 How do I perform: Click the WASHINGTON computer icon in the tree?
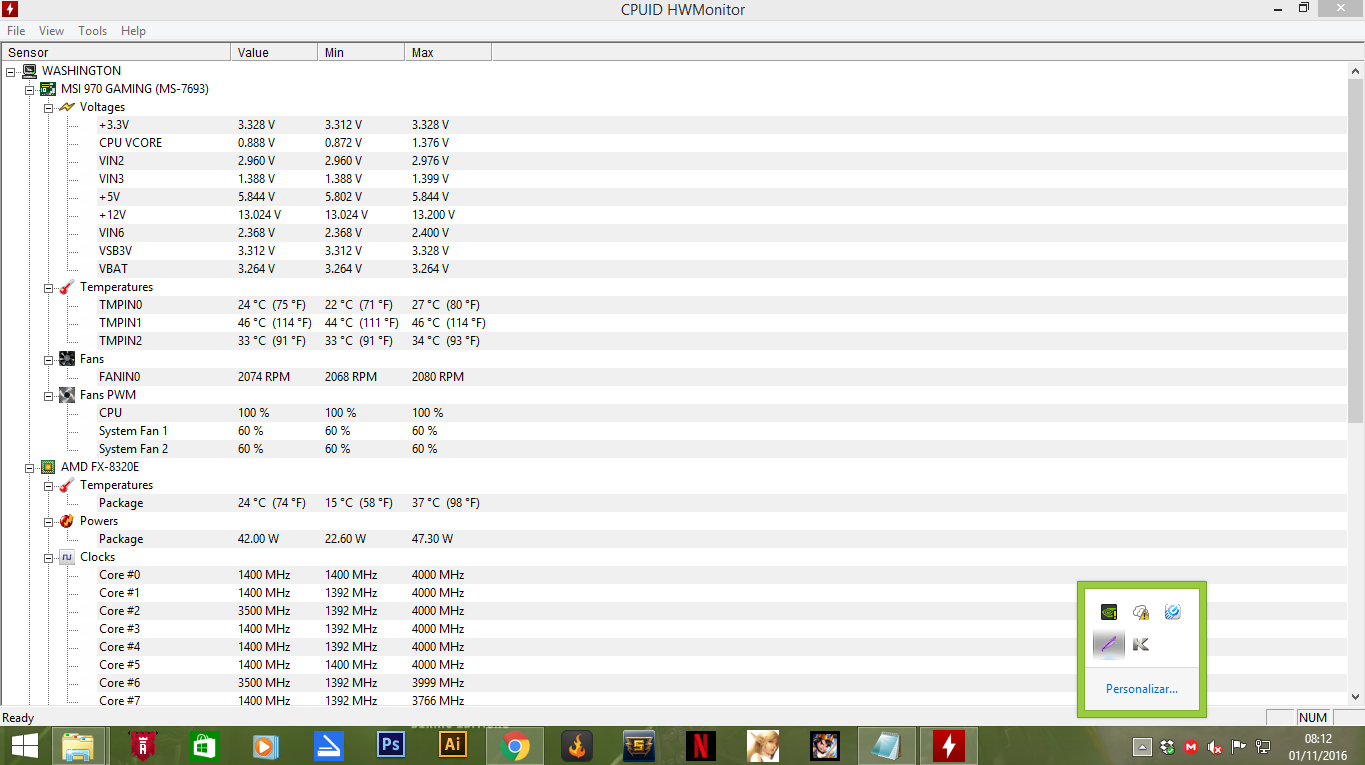[x=30, y=71]
